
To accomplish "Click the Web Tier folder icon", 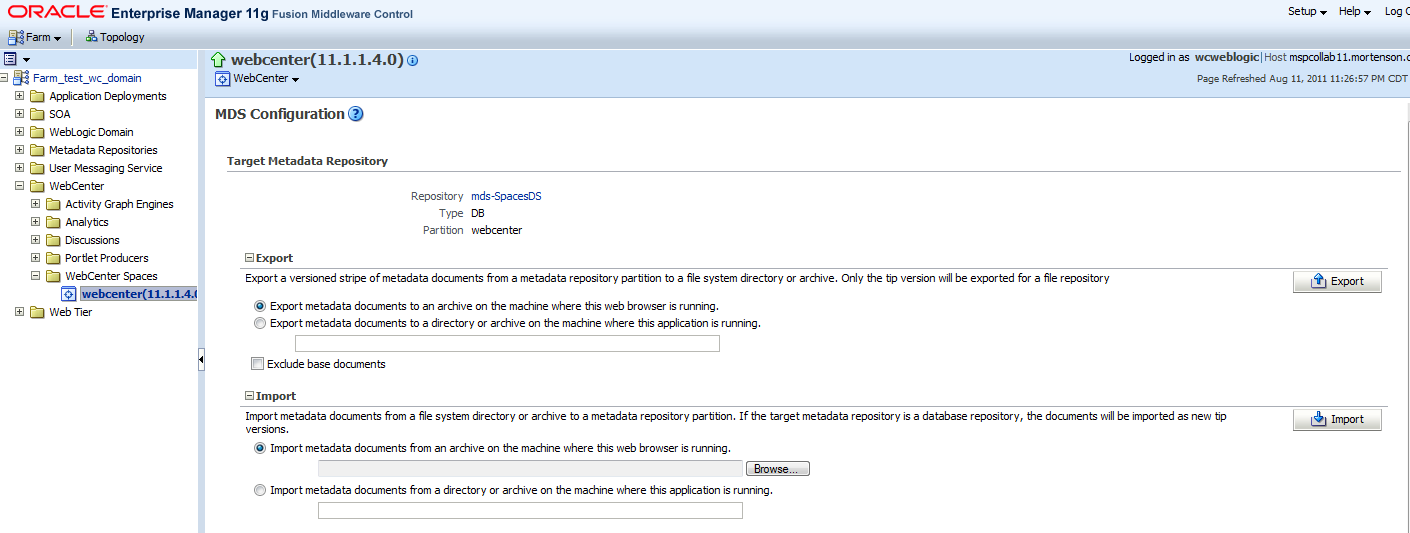I will [37, 312].
